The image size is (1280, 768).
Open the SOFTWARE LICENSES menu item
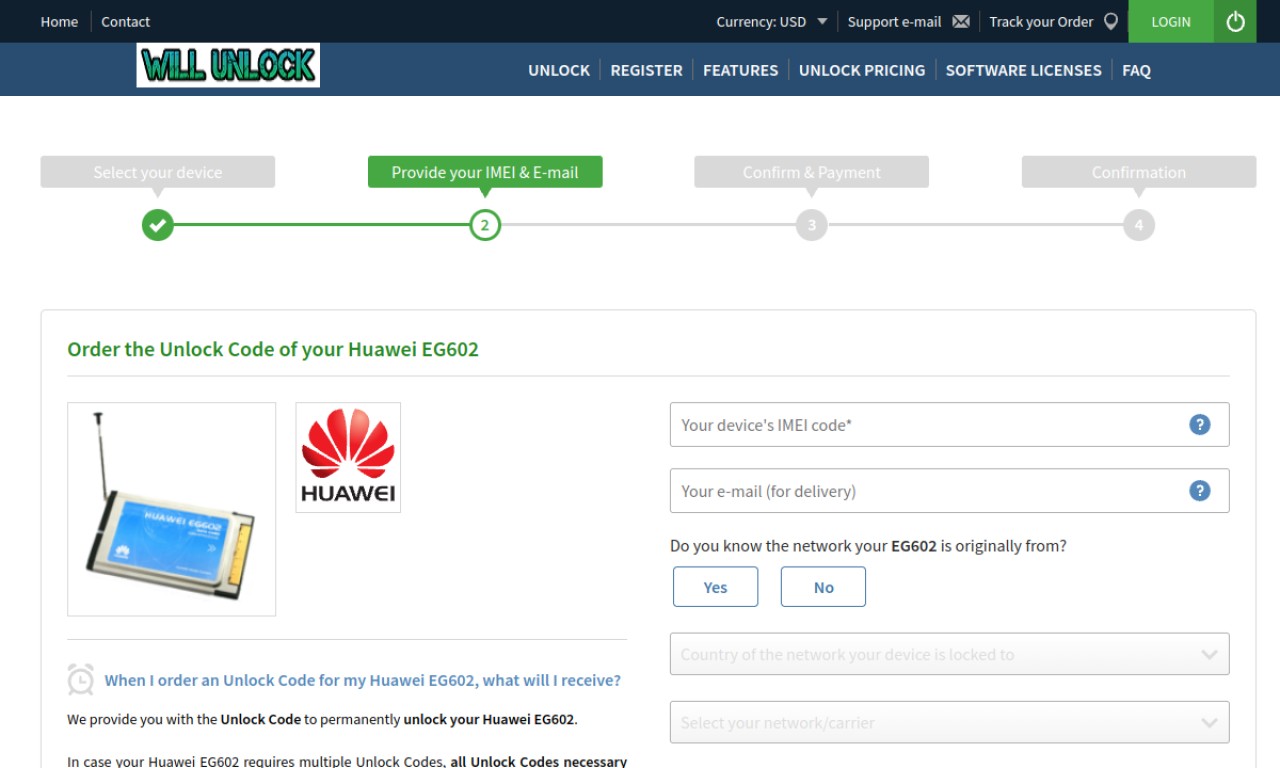(x=1023, y=70)
